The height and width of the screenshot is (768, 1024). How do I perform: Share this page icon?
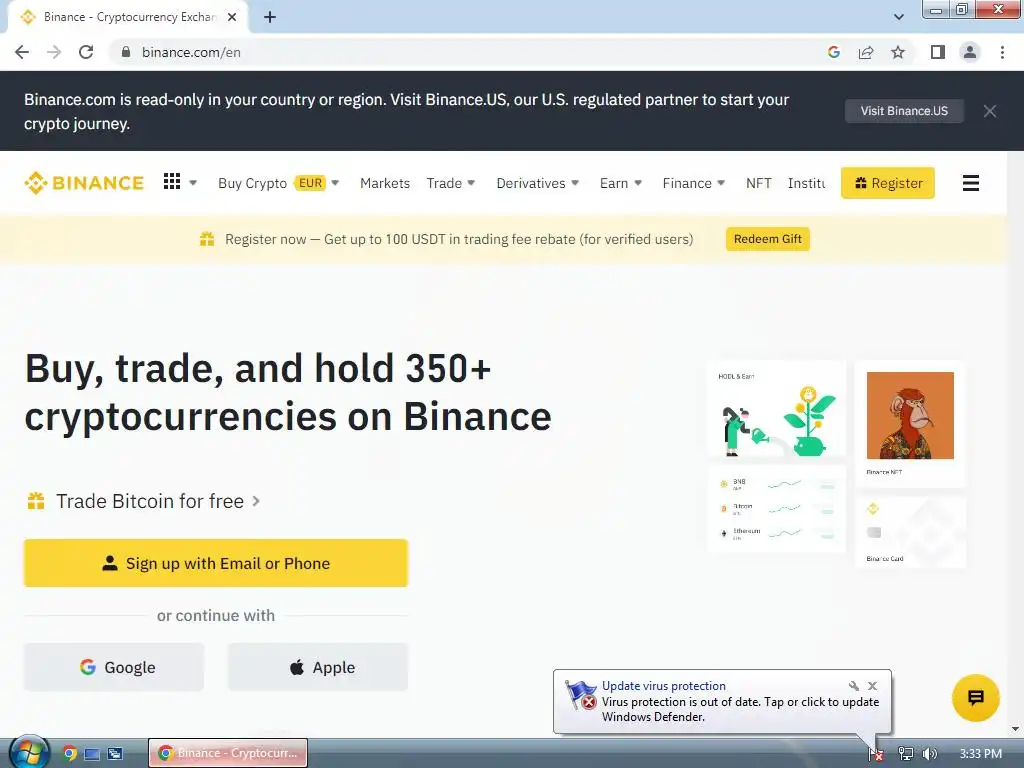[x=866, y=52]
